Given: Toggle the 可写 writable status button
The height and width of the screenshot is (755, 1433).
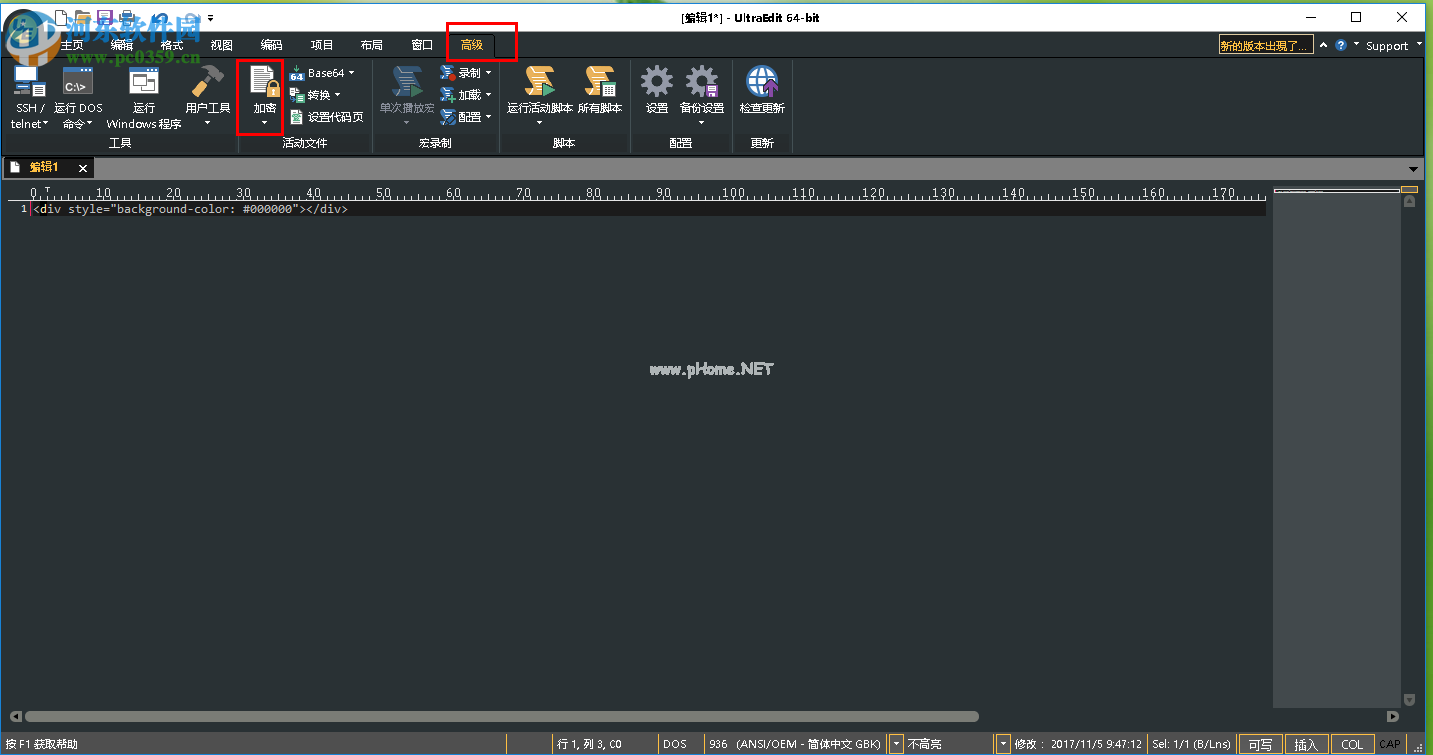Looking at the screenshot, I should [x=1261, y=744].
